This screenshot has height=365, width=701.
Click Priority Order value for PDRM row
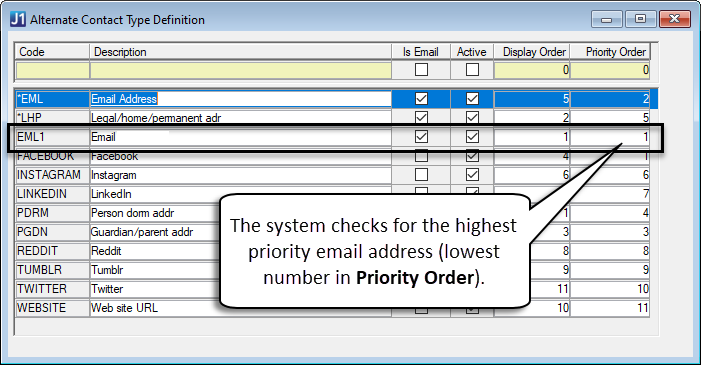[610, 213]
